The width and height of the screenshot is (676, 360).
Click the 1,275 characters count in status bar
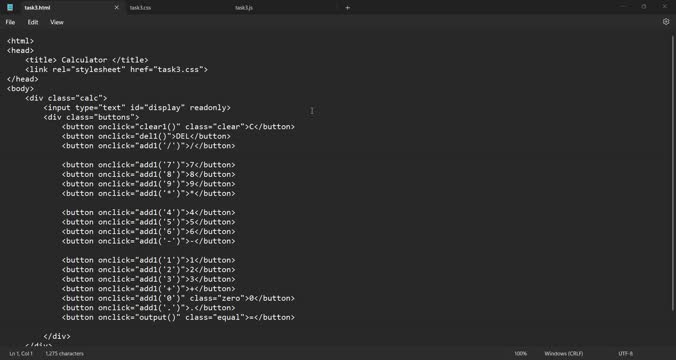[x=65, y=354]
